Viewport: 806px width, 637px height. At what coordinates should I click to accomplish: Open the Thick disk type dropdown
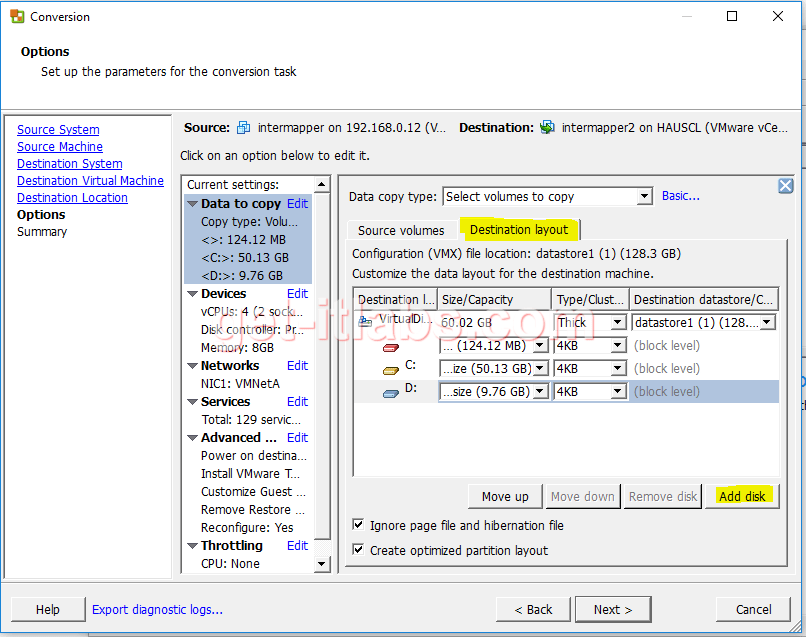pos(618,322)
